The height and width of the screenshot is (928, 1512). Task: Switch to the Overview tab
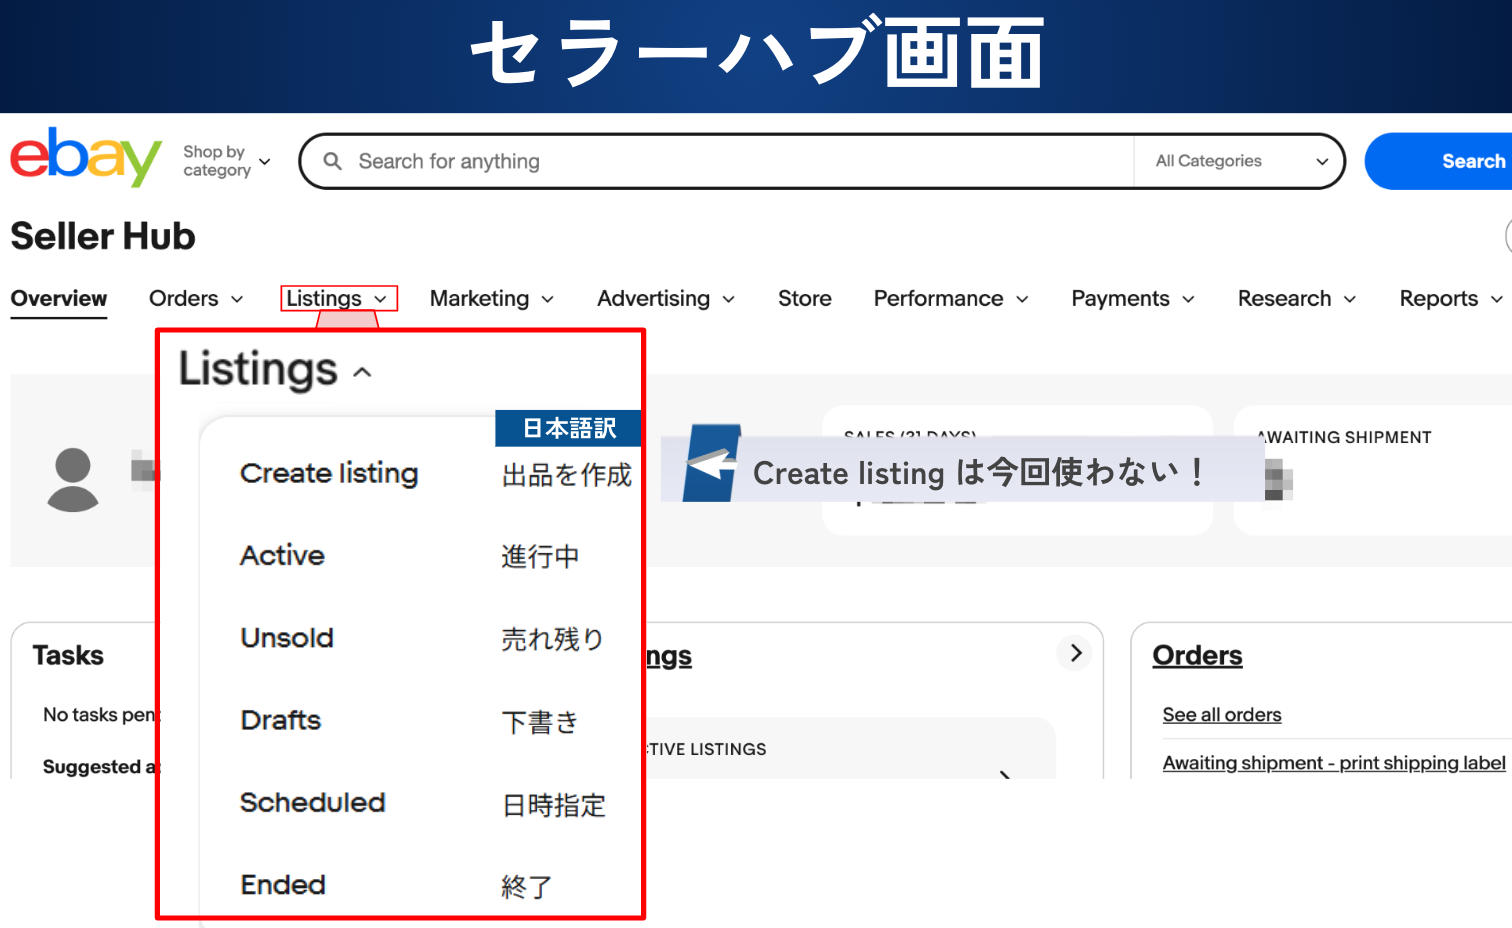pyautogui.click(x=59, y=298)
